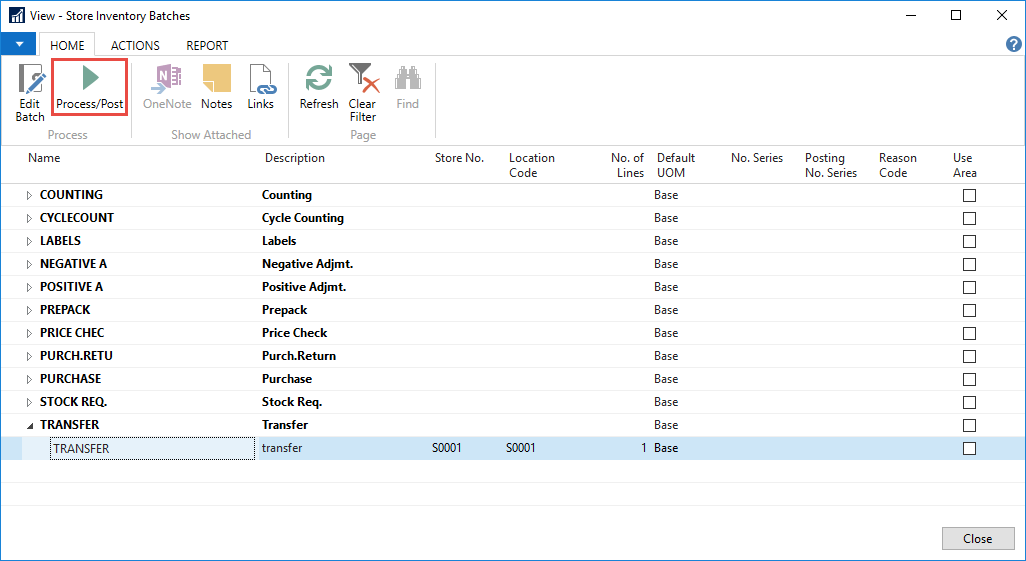This screenshot has width=1026, height=561.
Task: Expand the CYCLECOUNT batch group
Action: coord(29,219)
